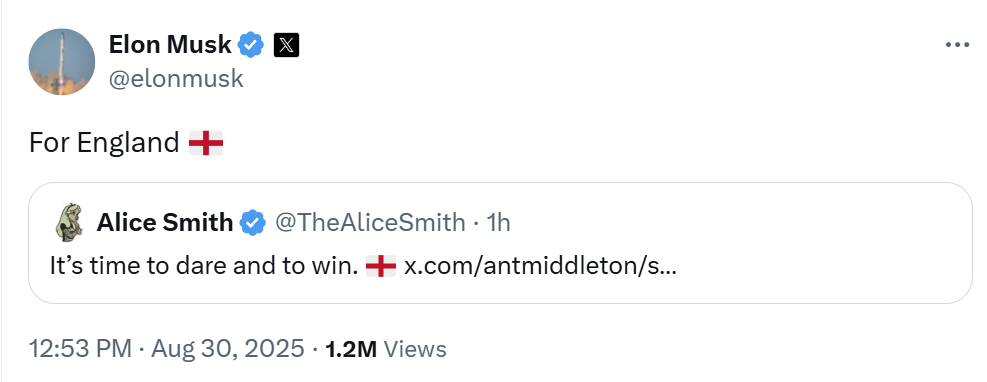View the 1.2M Views analytics
Image resolution: width=987 pixels, height=382 pixels.
click(x=385, y=349)
